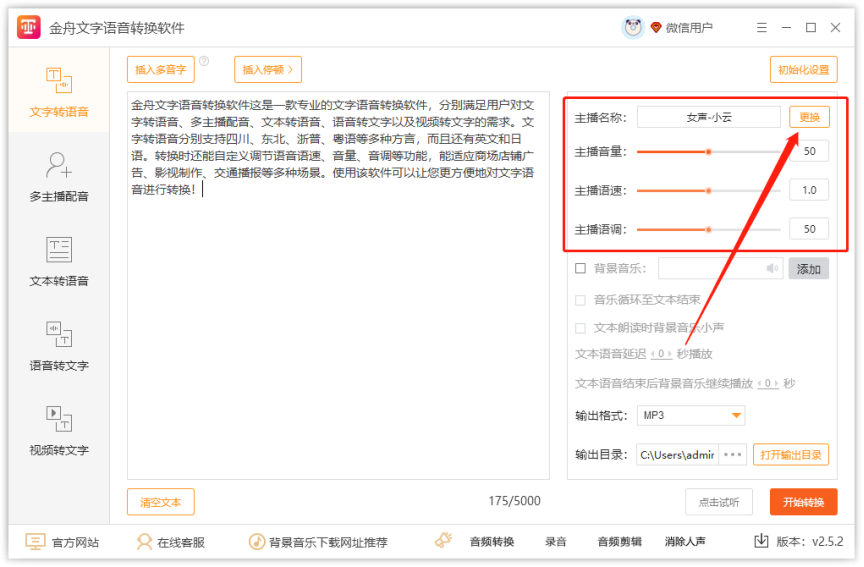The height and width of the screenshot is (567, 864).
Task: Open the 在线客服 link
Action: 181,543
